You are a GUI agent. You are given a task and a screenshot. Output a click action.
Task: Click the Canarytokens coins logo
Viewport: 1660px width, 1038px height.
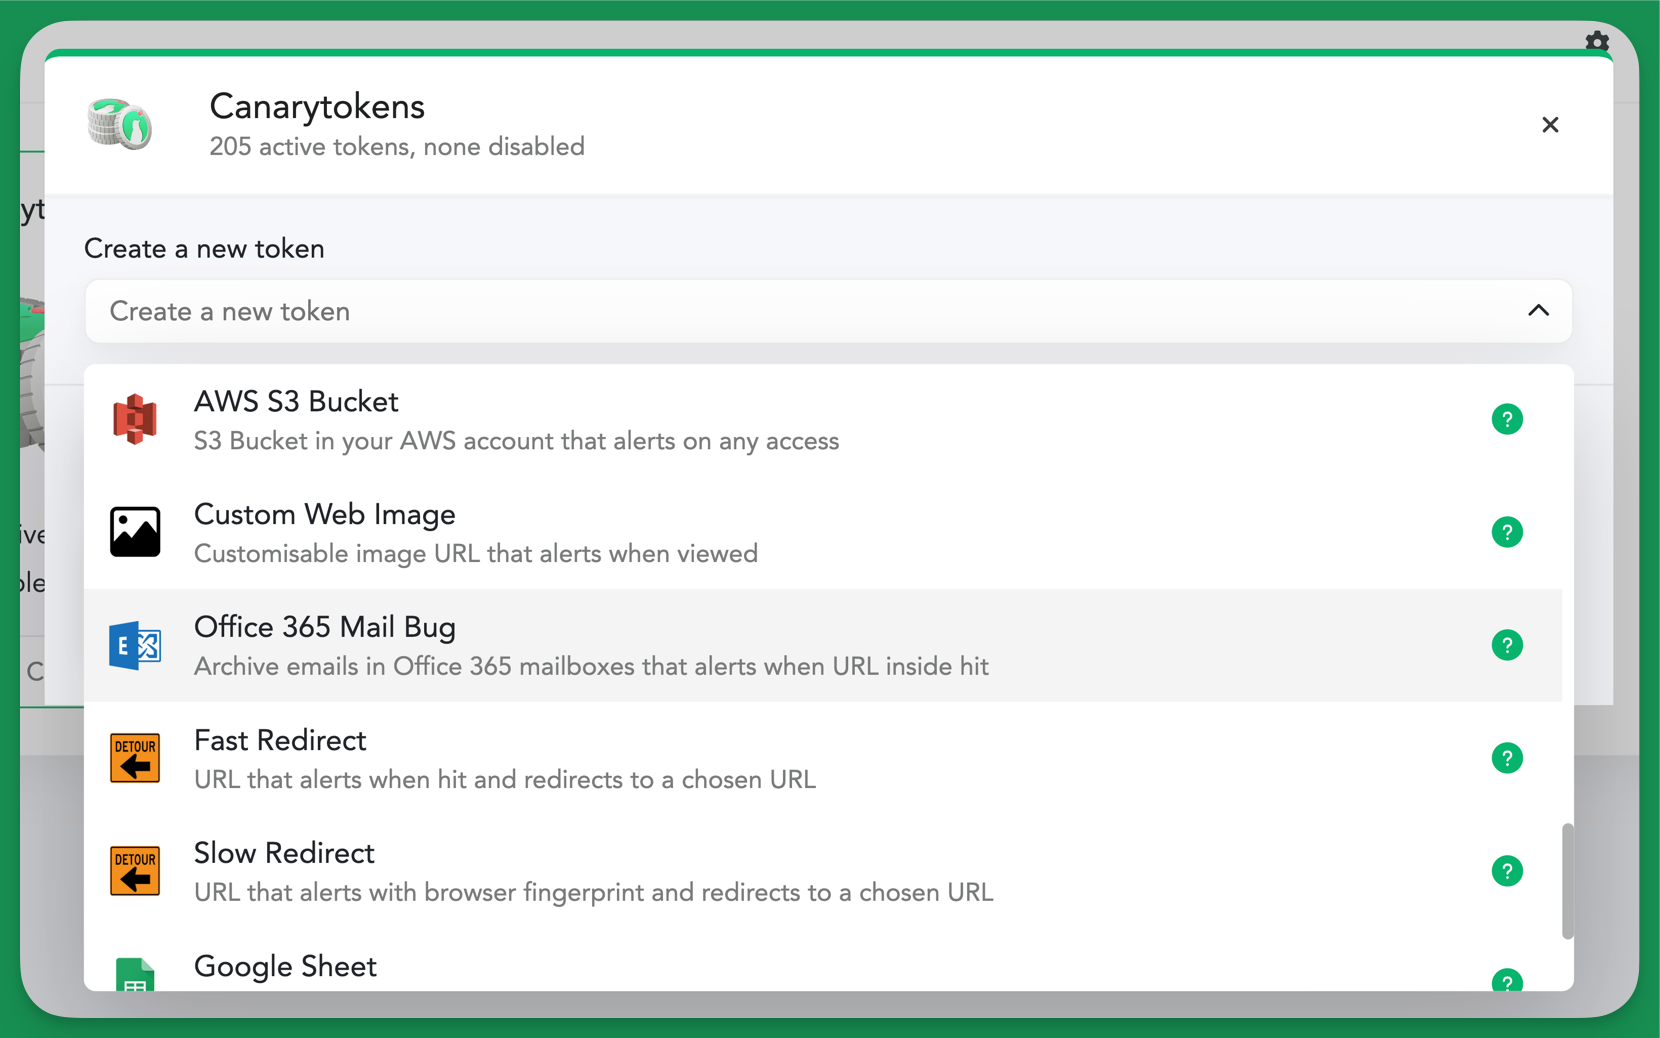[120, 124]
